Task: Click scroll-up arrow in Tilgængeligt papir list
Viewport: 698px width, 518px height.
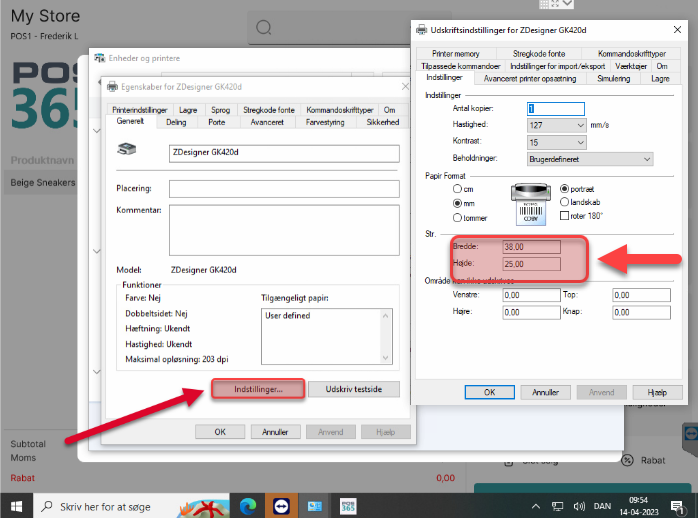Action: pyautogui.click(x=386, y=316)
